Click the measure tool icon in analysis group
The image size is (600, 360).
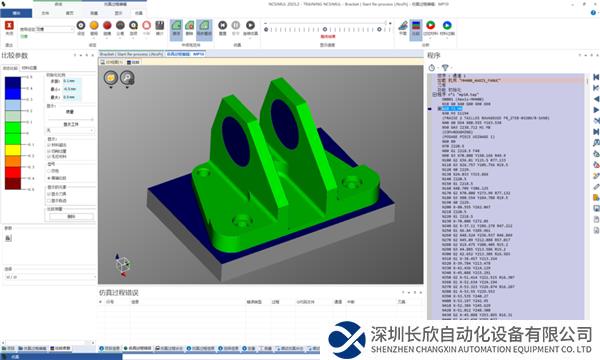(x=403, y=26)
